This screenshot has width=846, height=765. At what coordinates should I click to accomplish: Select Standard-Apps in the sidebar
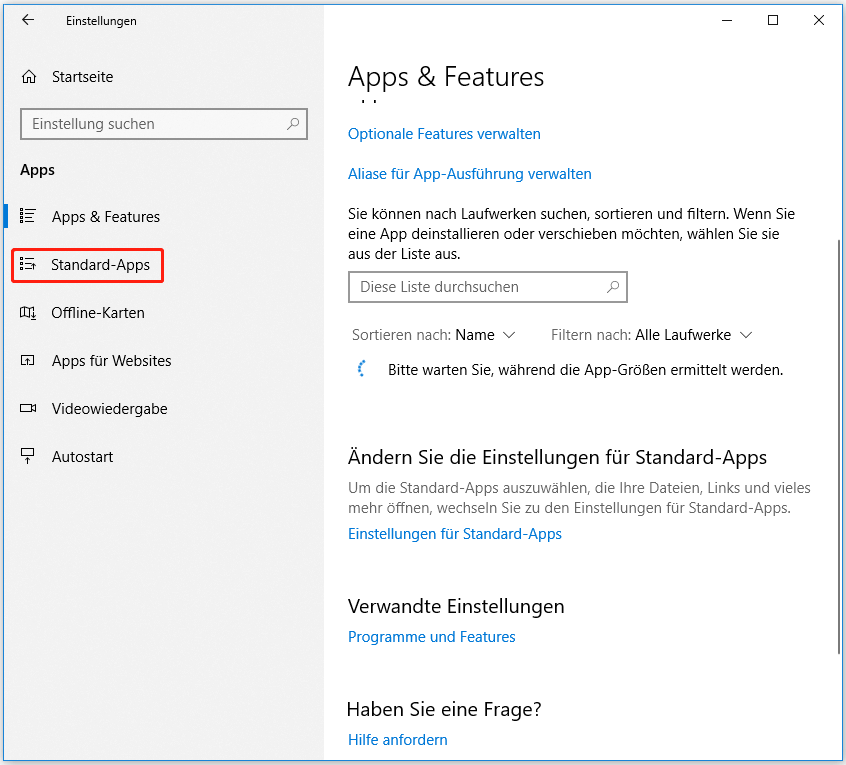tap(100, 265)
